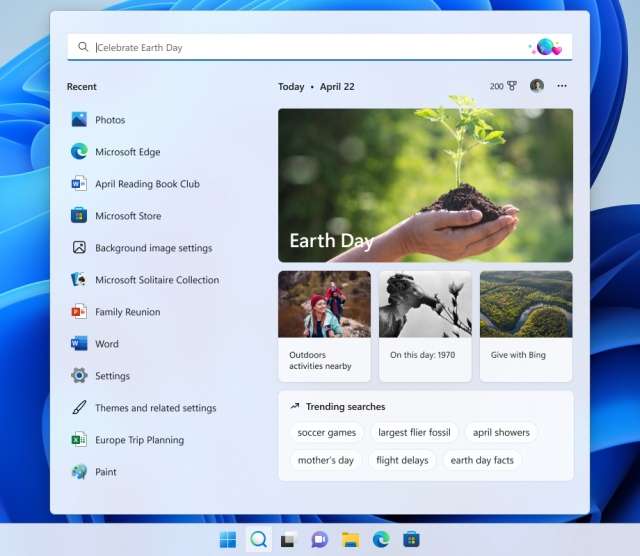
Task: Click the search input field
Action: point(320,47)
